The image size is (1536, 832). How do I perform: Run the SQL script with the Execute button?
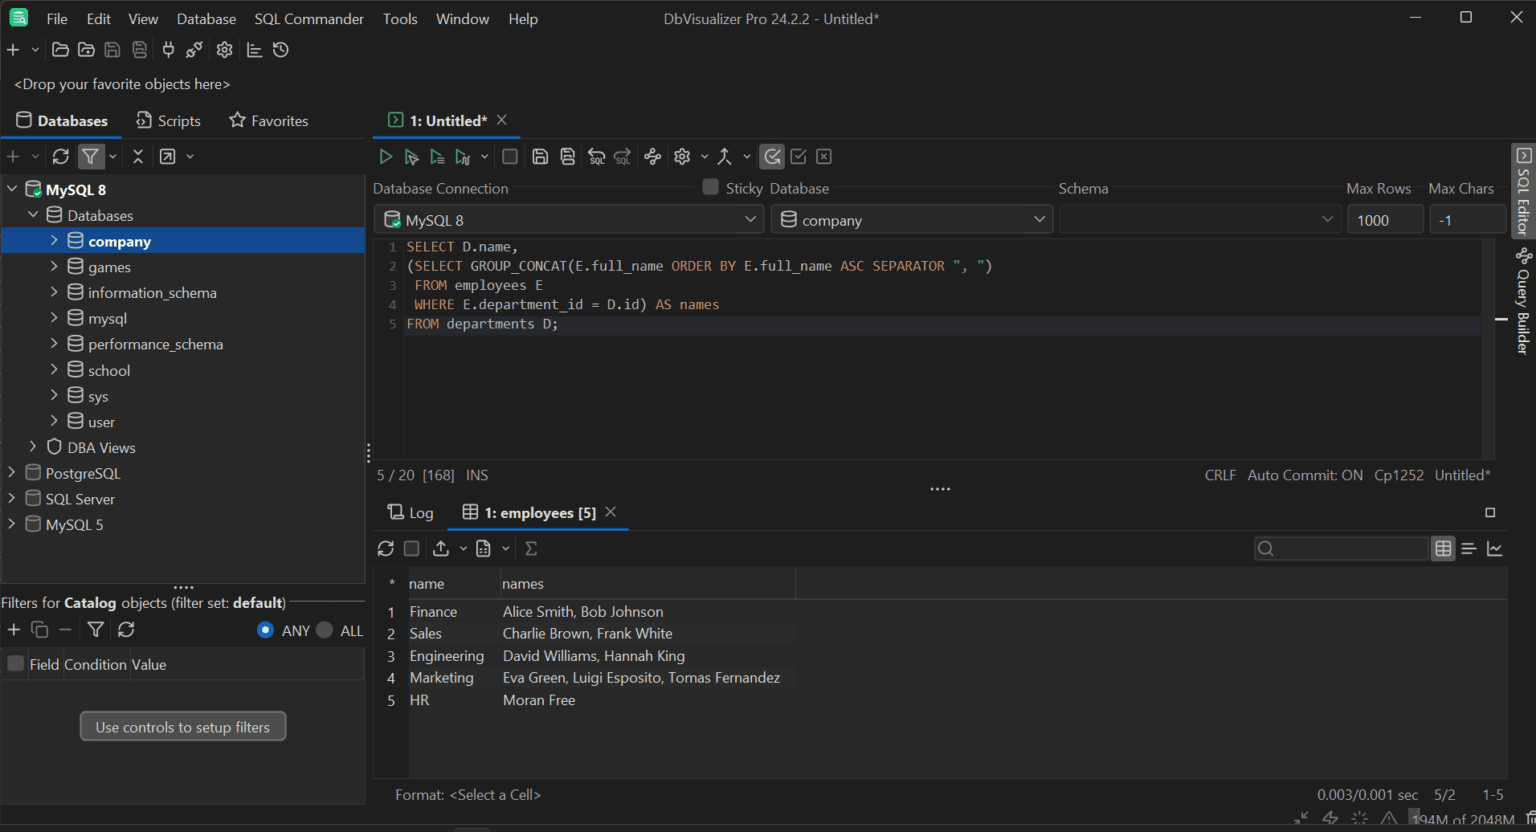click(x=386, y=156)
